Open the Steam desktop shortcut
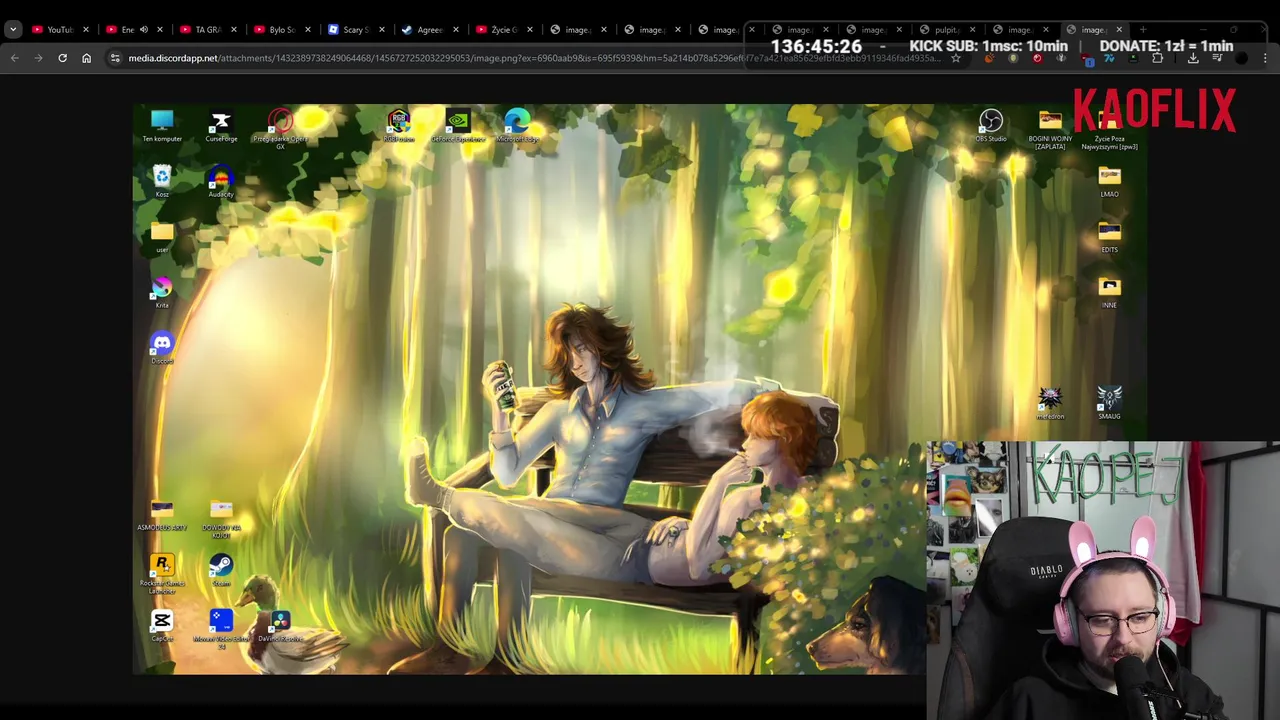 point(221,571)
